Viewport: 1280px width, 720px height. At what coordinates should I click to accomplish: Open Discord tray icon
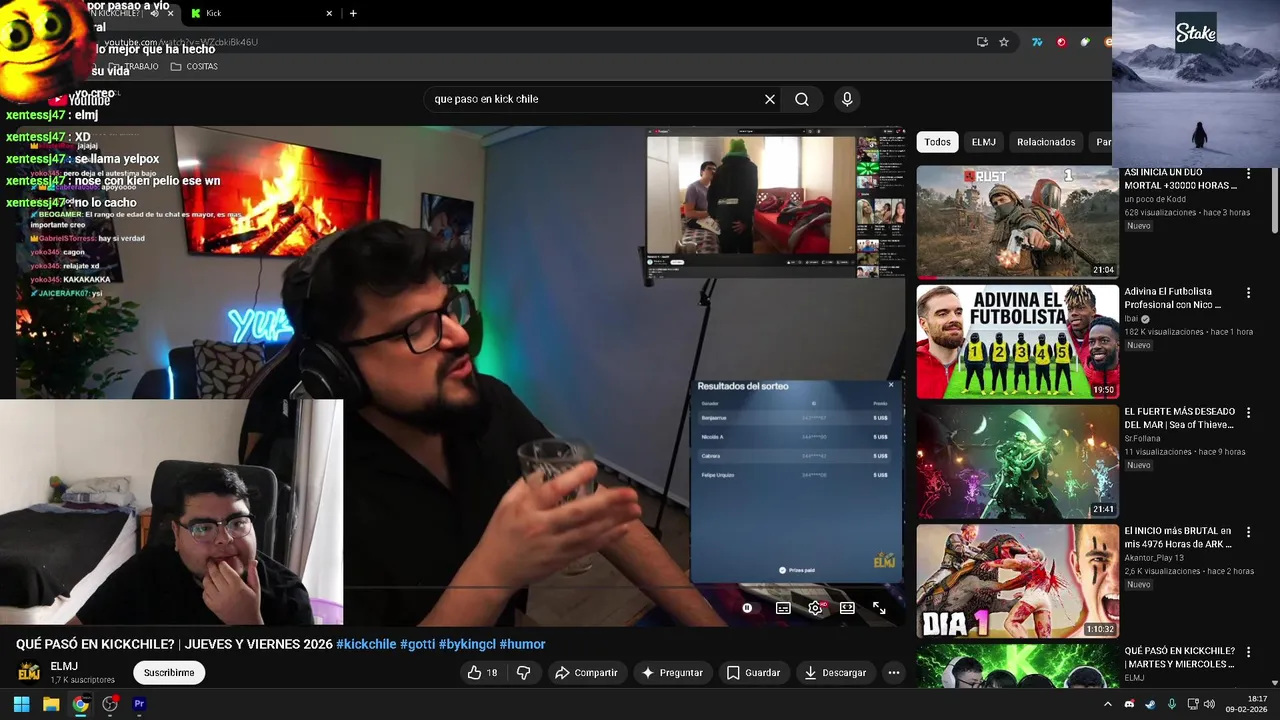[x=1129, y=704]
